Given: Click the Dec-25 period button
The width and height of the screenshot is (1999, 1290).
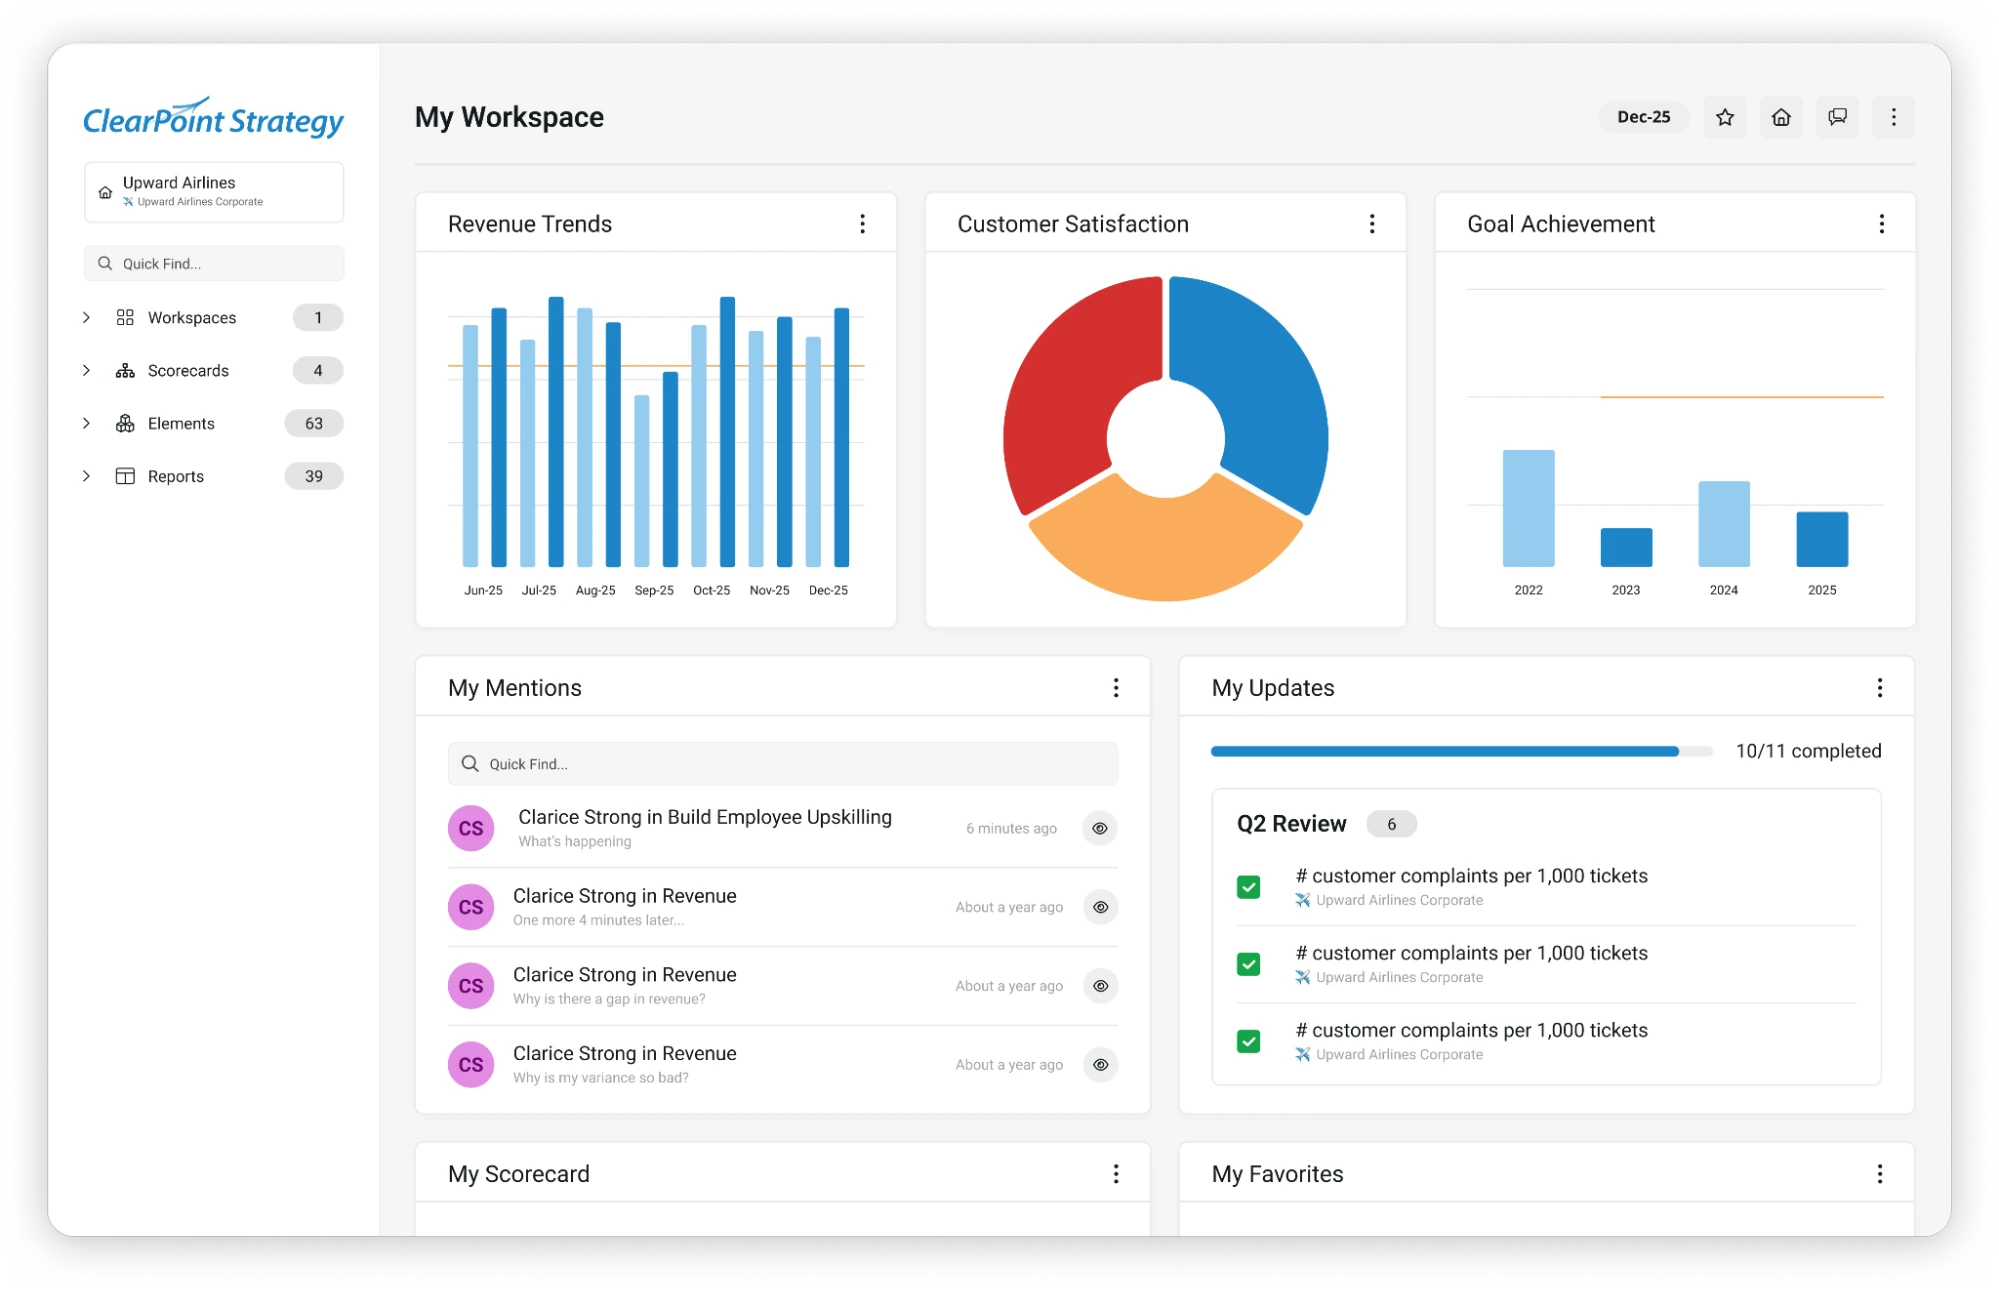Looking at the screenshot, I should (x=1643, y=117).
